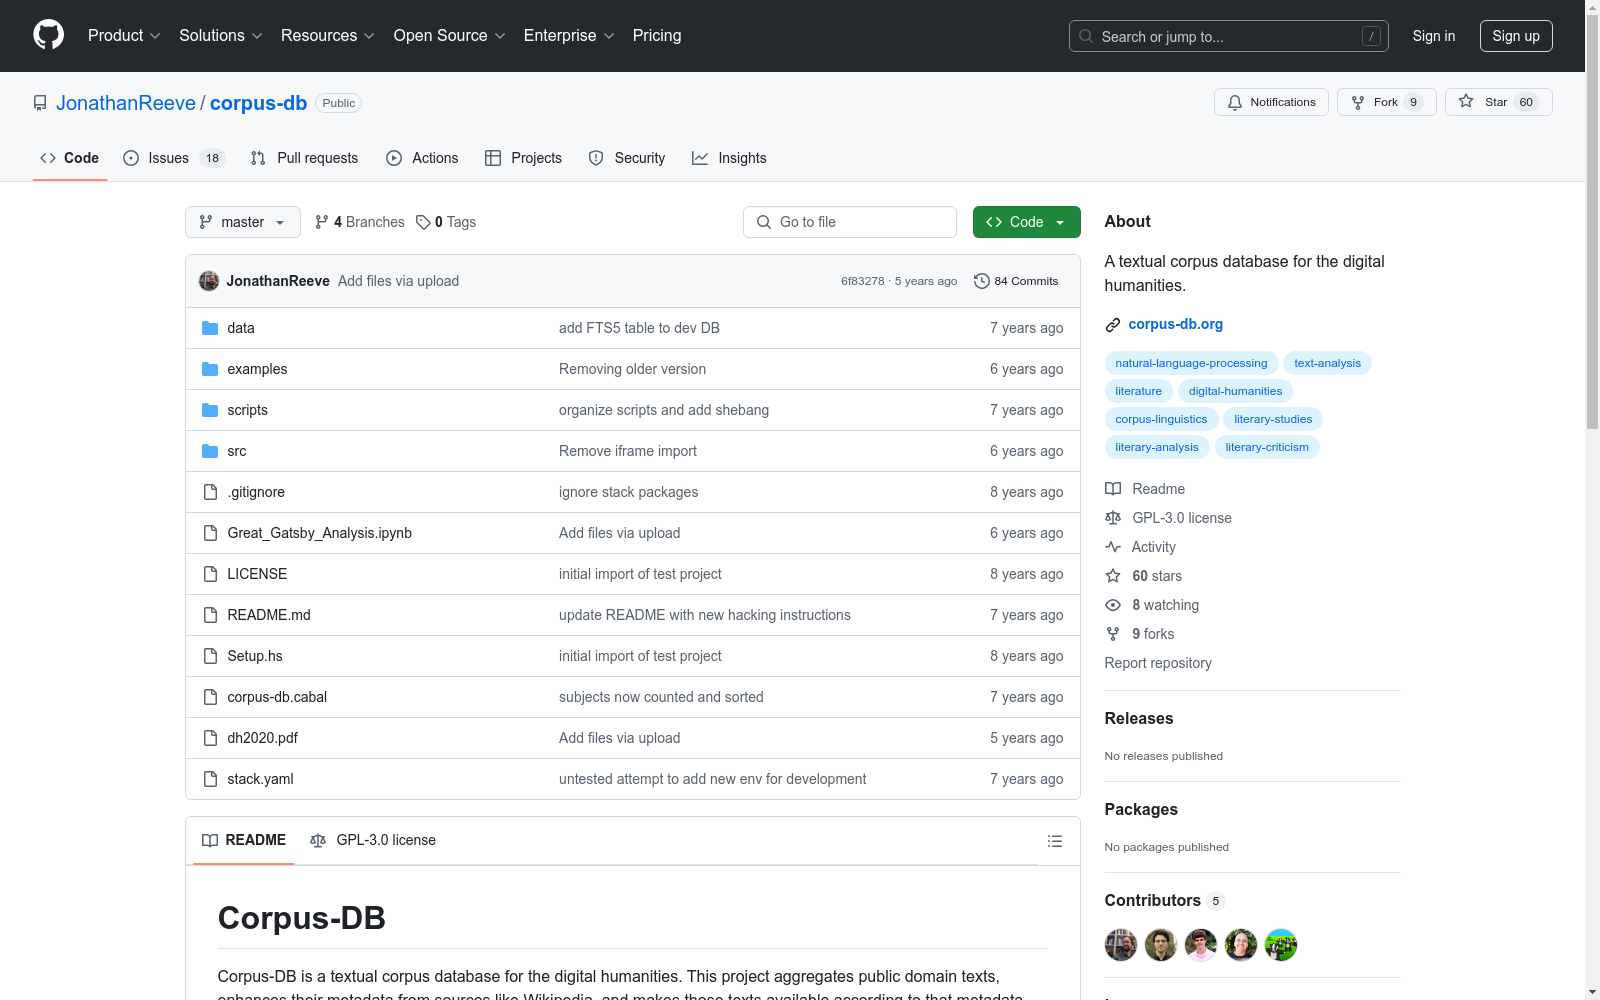Switch to the Actions tab
This screenshot has width=1600, height=1000.
422,158
